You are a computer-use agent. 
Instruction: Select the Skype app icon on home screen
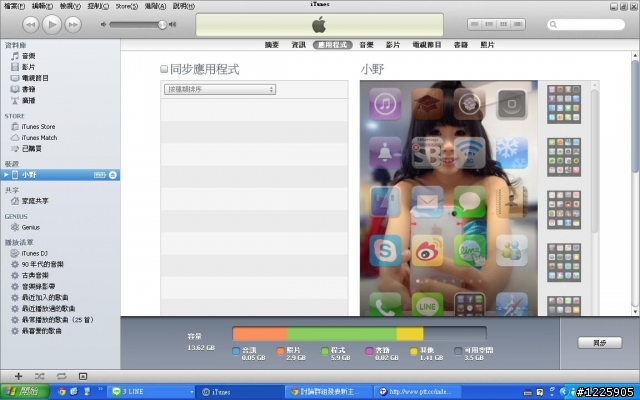385,251
